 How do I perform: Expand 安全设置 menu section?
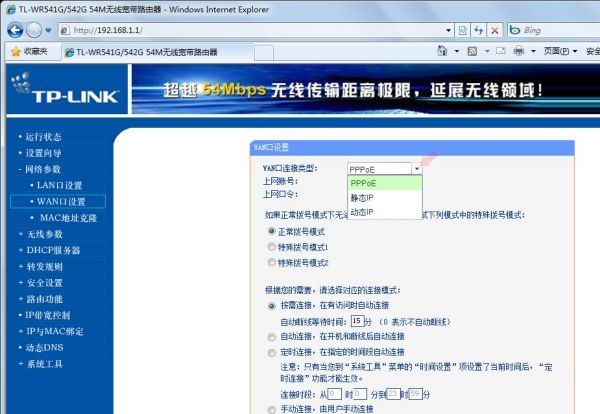point(44,283)
